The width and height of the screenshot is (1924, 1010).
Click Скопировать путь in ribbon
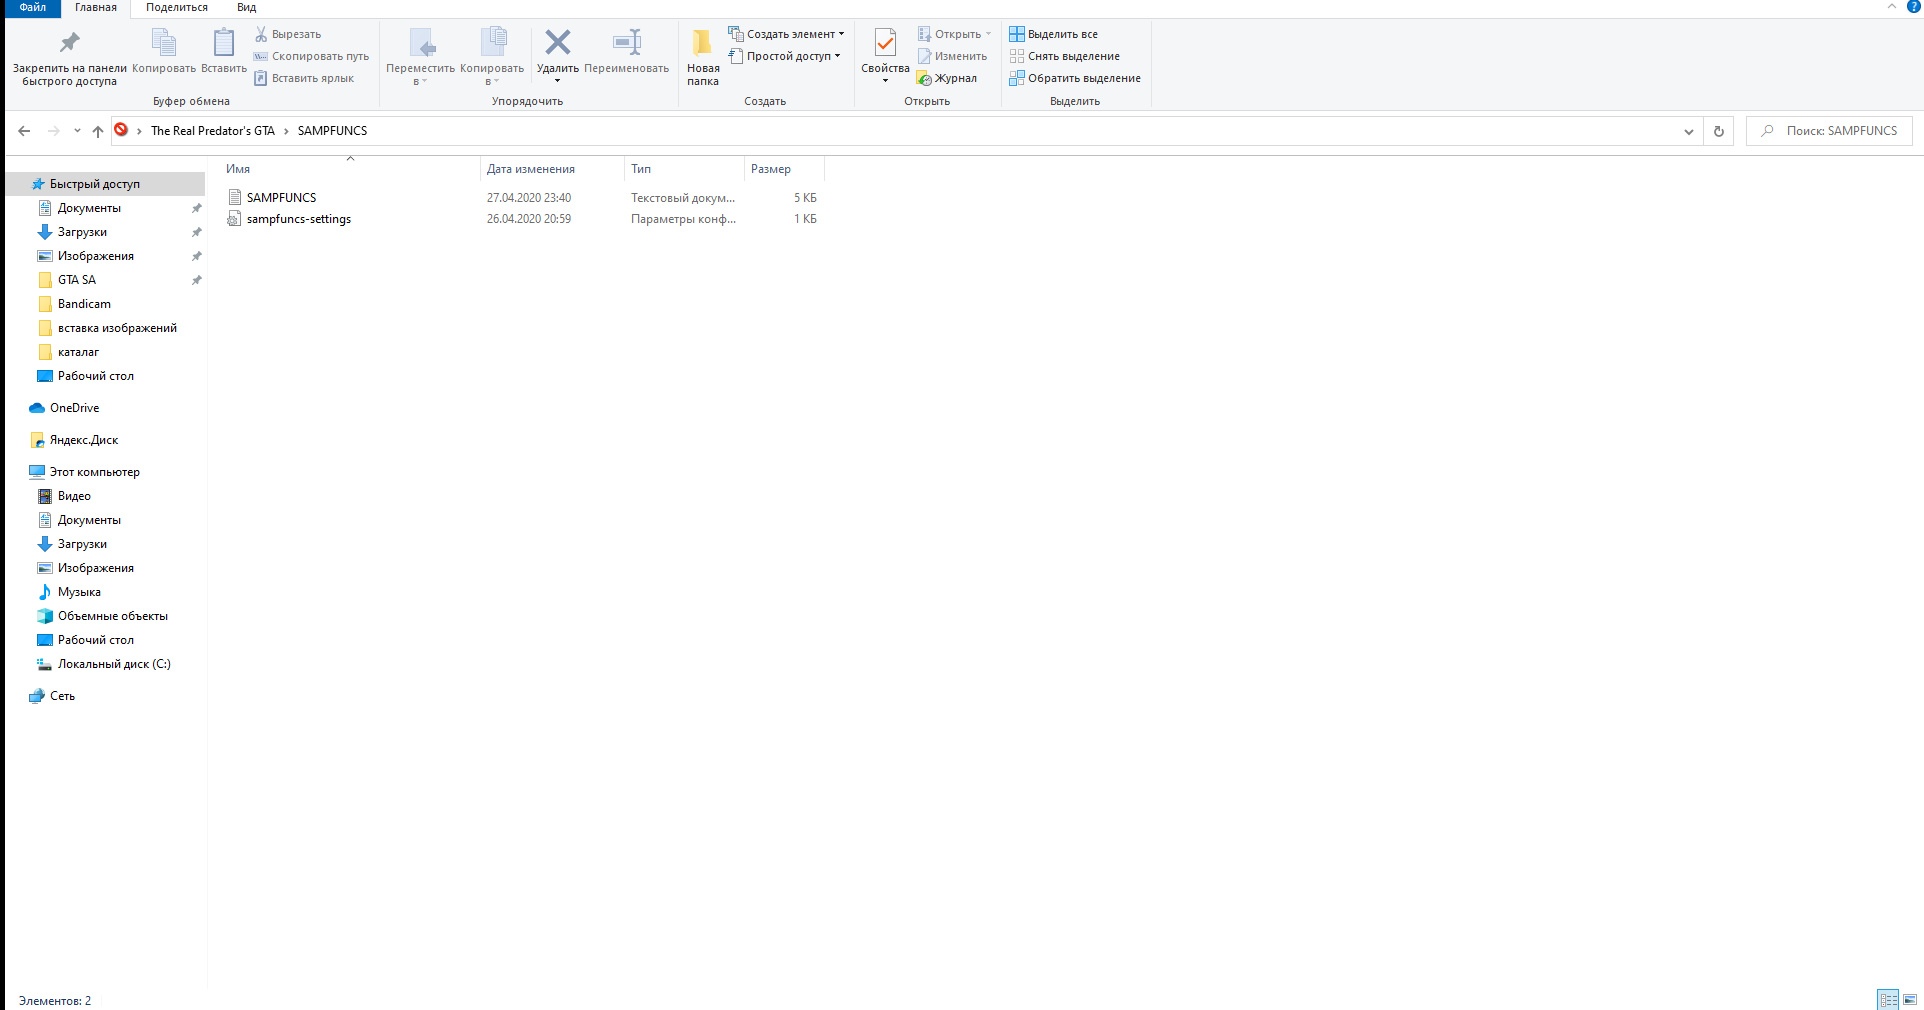coord(312,56)
